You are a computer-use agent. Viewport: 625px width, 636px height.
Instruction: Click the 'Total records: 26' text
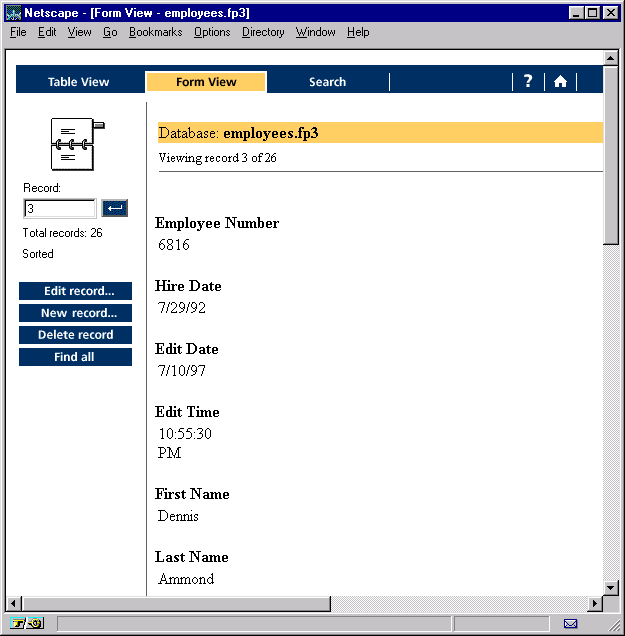[x=62, y=233]
